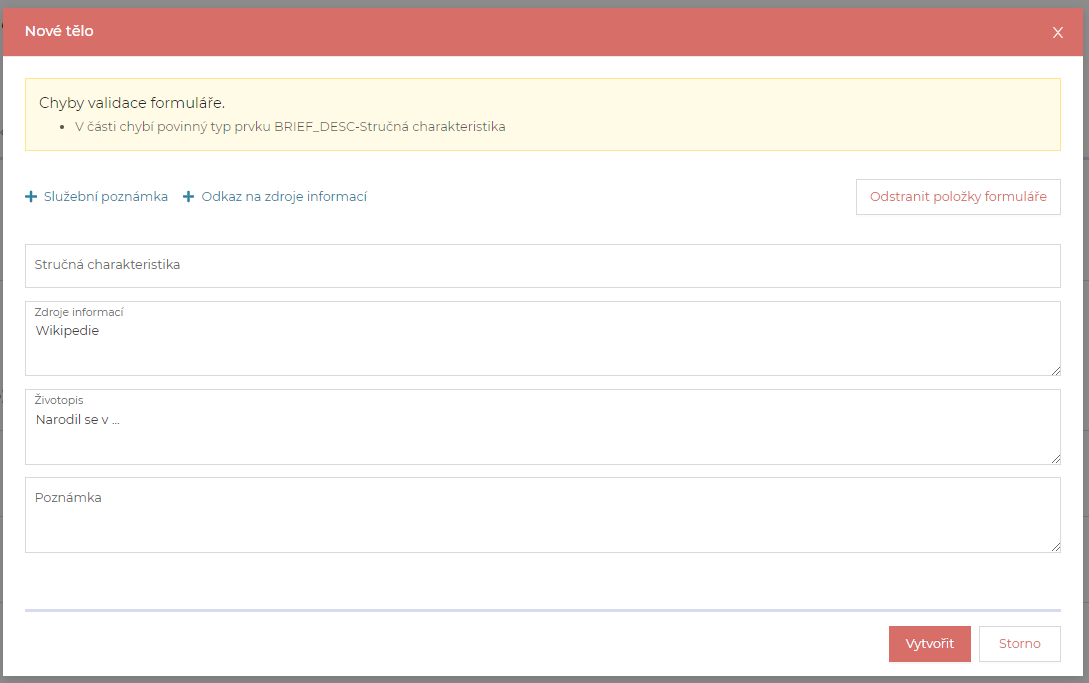Add a Služební poznámka field

click(x=105, y=197)
